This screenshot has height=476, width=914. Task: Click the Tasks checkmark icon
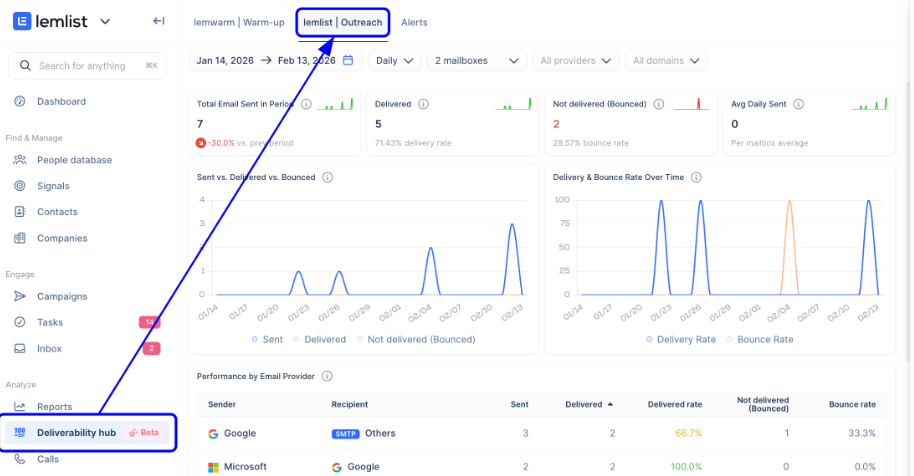pos(20,322)
